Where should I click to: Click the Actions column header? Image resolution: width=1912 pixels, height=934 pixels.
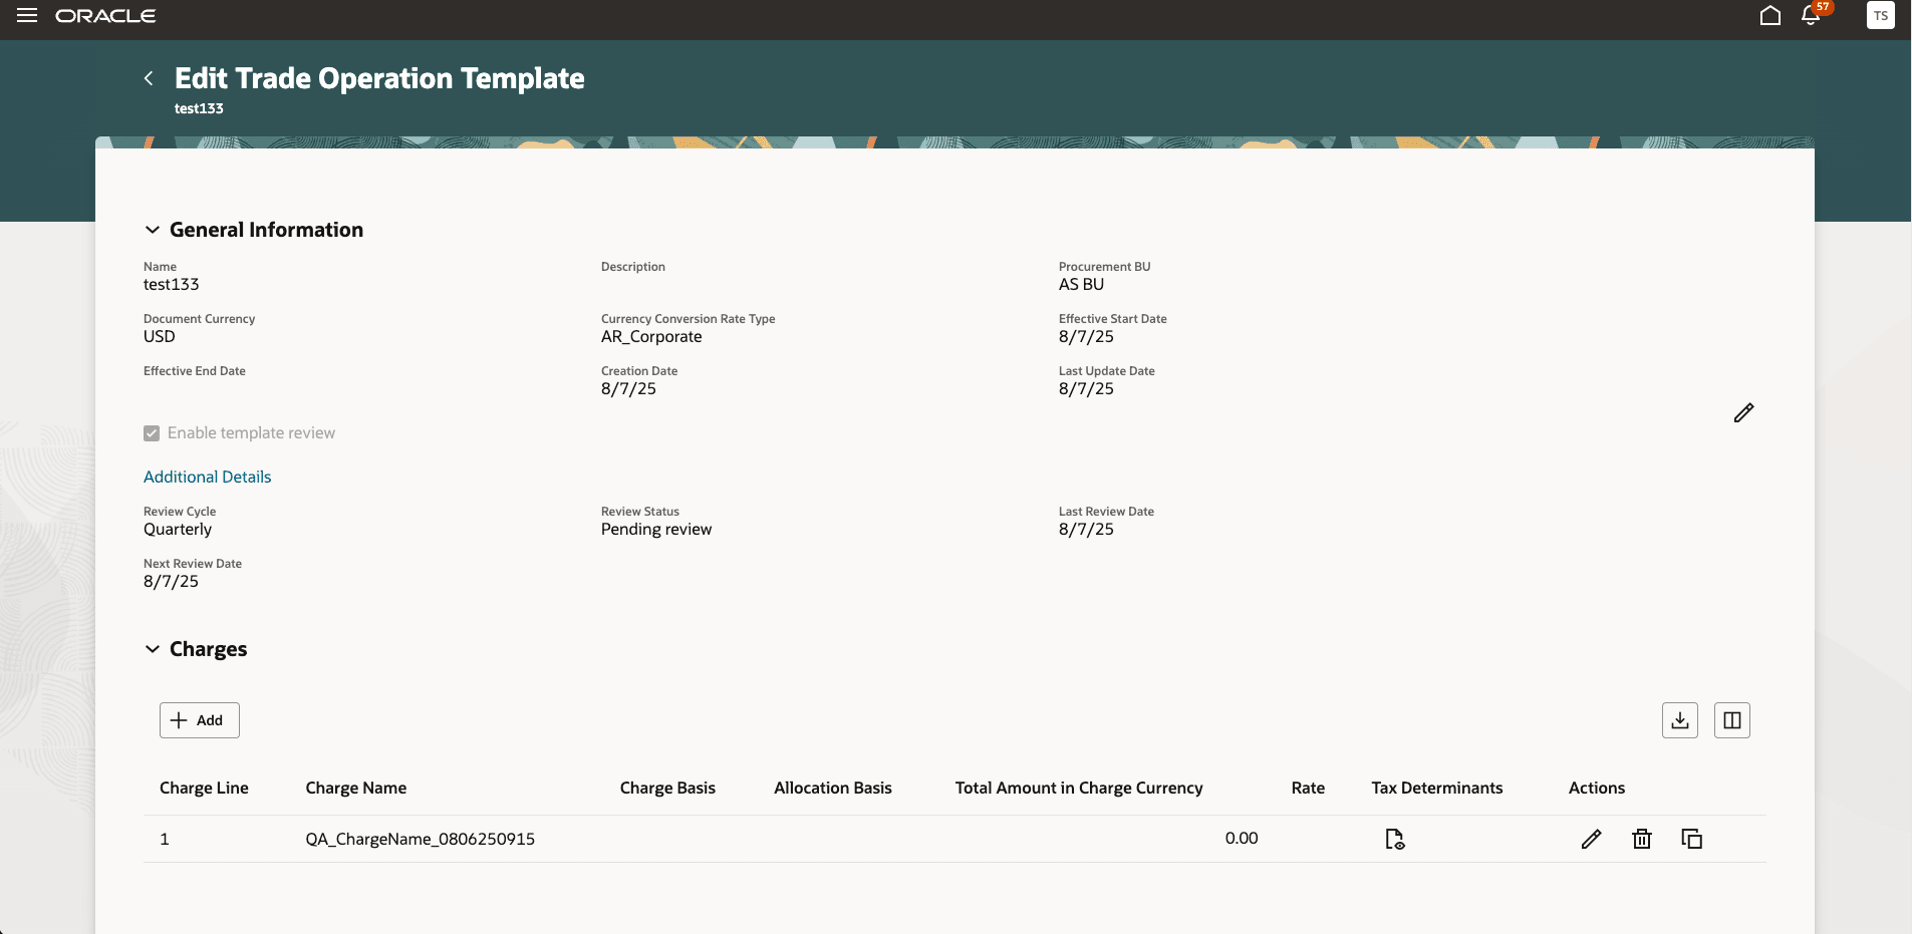click(1596, 788)
